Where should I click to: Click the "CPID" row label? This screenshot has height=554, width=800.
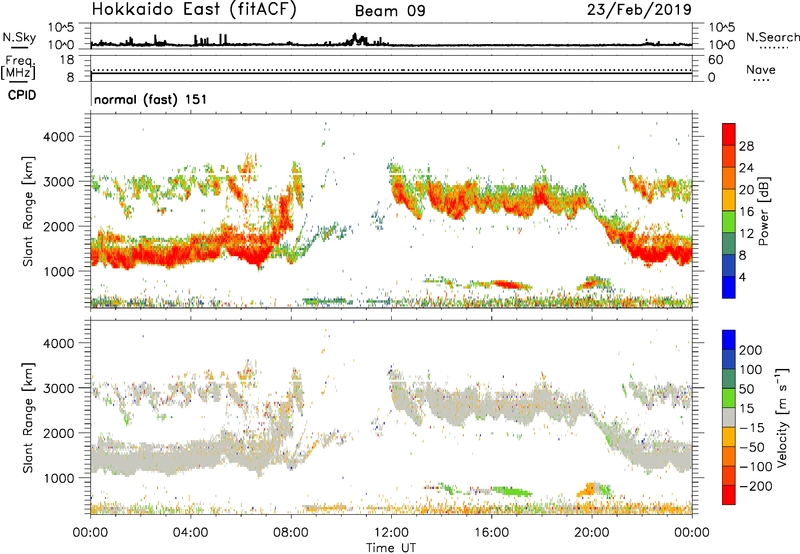(22, 95)
